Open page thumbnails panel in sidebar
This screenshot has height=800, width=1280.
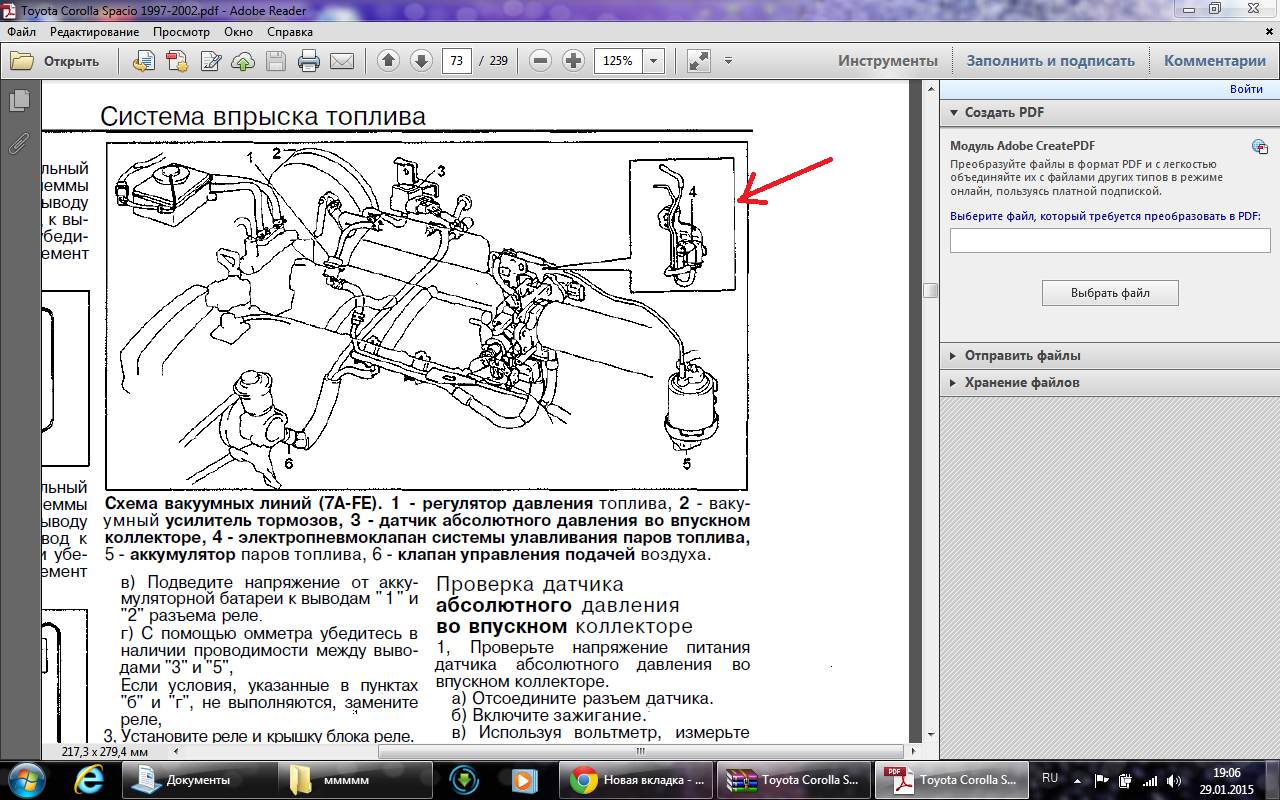tap(19, 101)
